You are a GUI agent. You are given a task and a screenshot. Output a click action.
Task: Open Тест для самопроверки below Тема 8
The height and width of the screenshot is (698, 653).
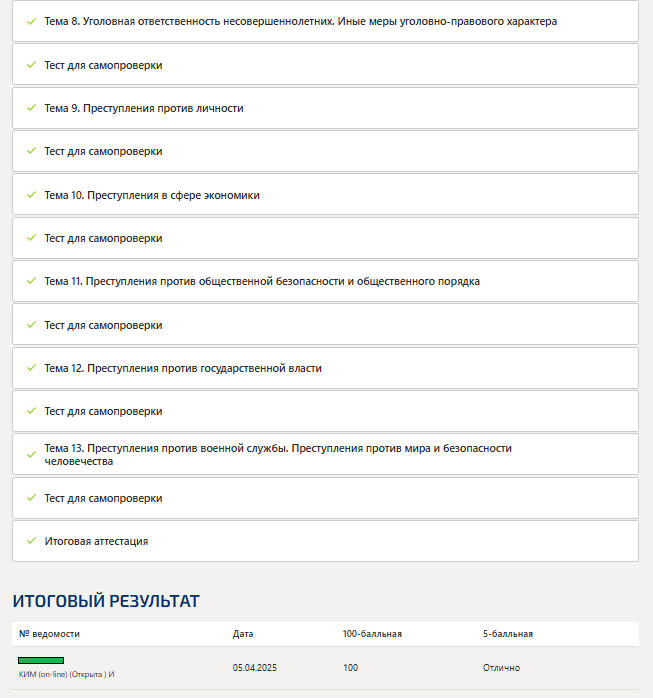(x=103, y=65)
